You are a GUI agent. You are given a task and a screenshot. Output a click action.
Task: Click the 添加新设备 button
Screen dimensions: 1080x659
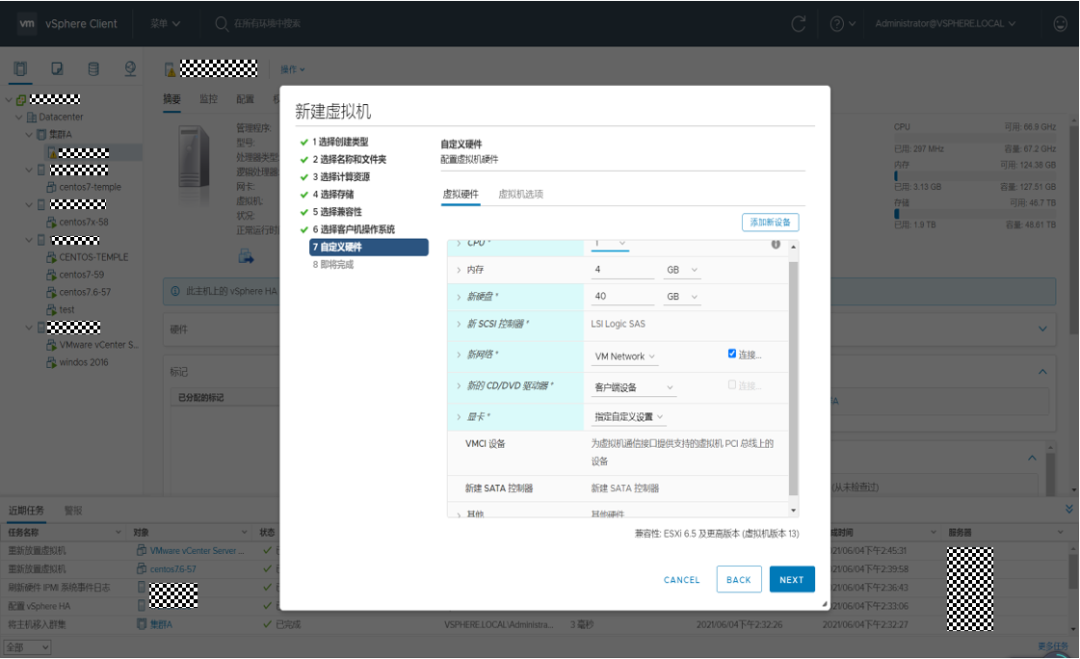coord(770,222)
